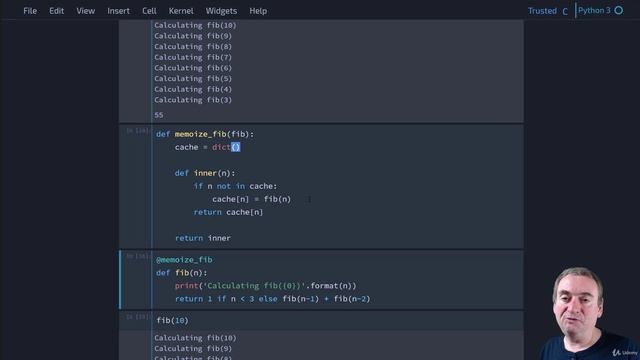
Task: Click output line 'Calculating fib(3)'
Action: [193, 100]
